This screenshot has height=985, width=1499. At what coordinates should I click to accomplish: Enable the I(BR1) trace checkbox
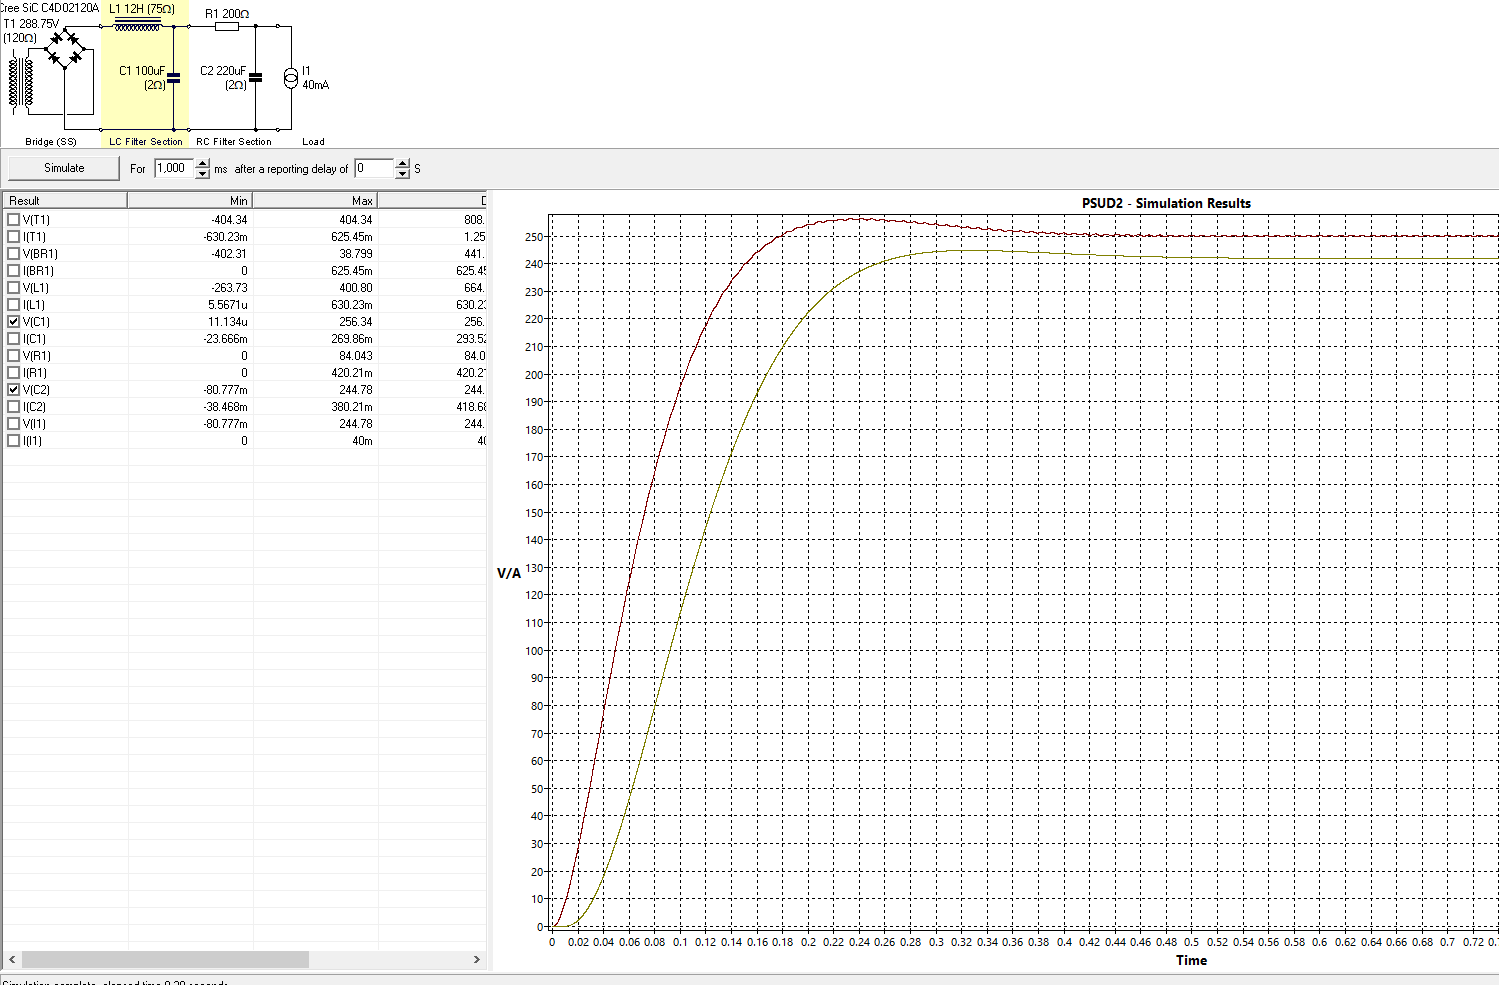click(x=13, y=271)
